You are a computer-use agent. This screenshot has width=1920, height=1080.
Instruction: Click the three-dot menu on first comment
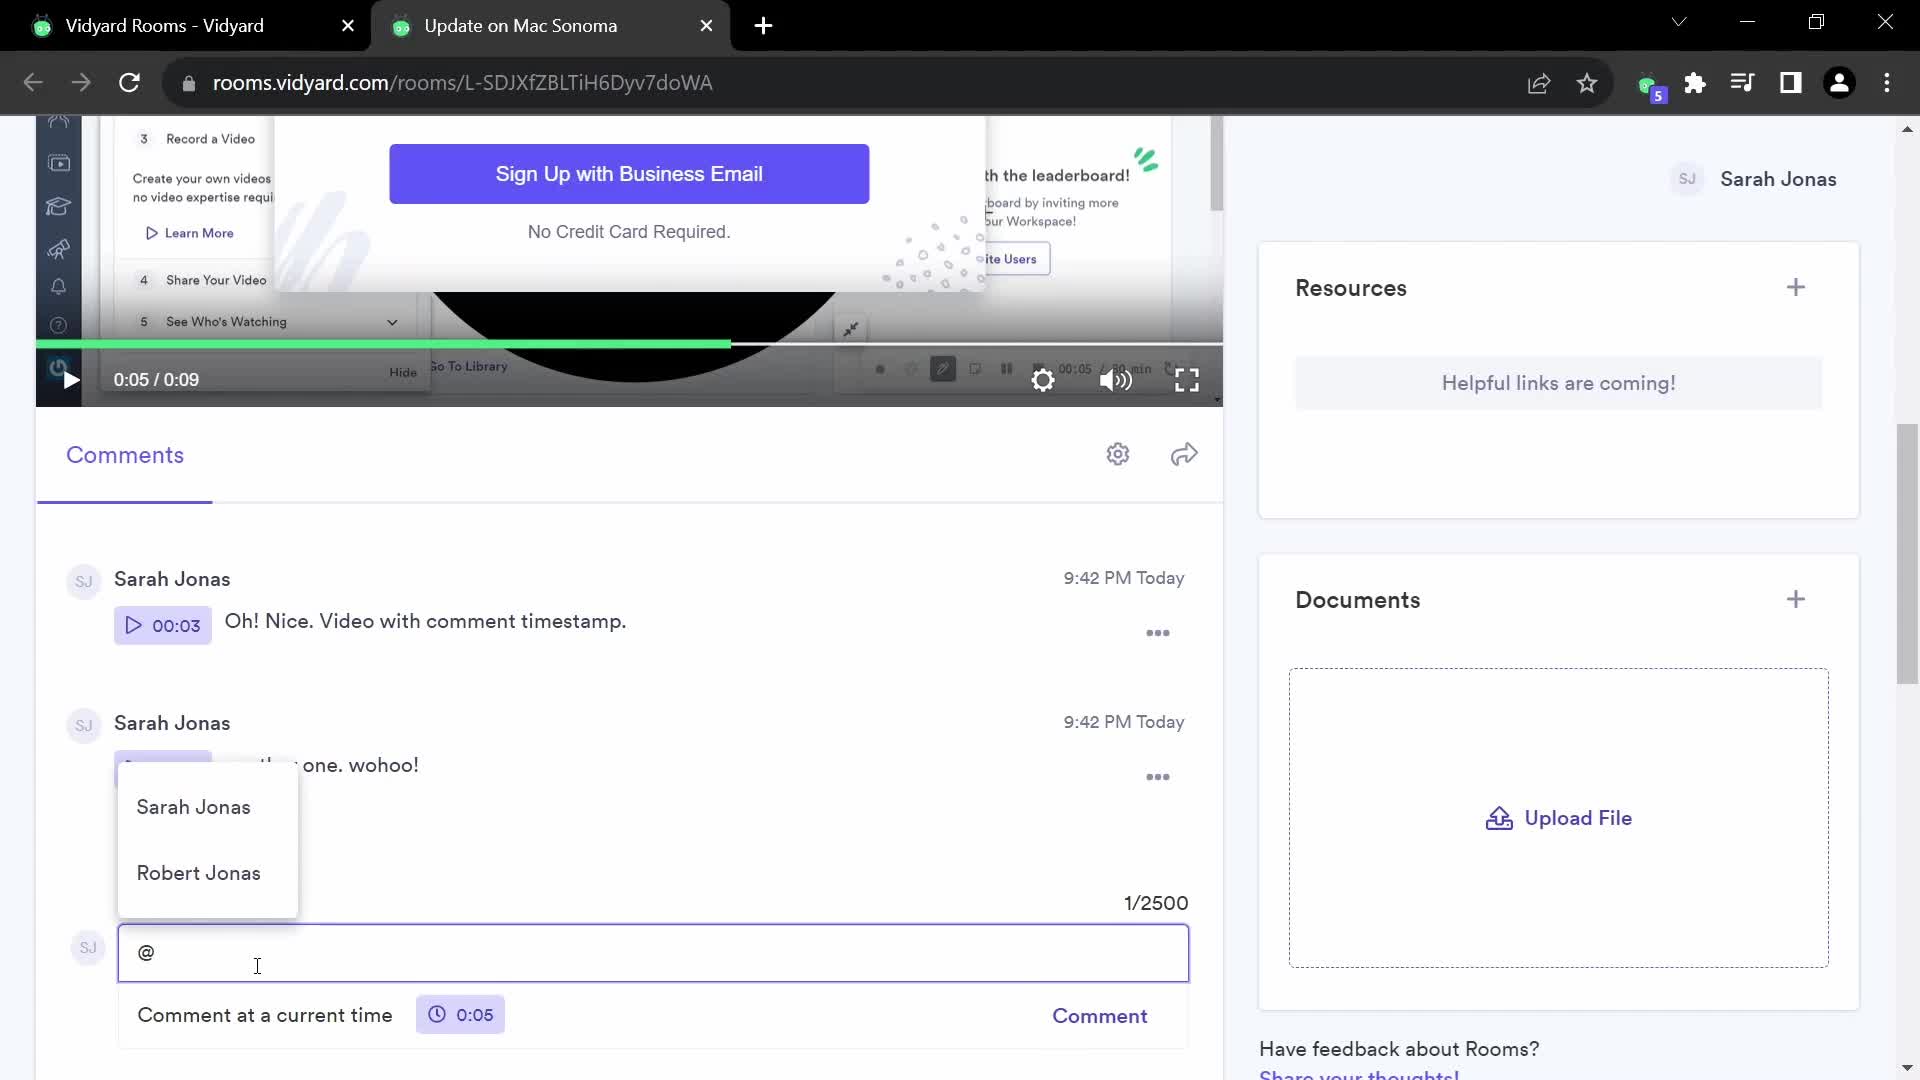click(x=1158, y=633)
